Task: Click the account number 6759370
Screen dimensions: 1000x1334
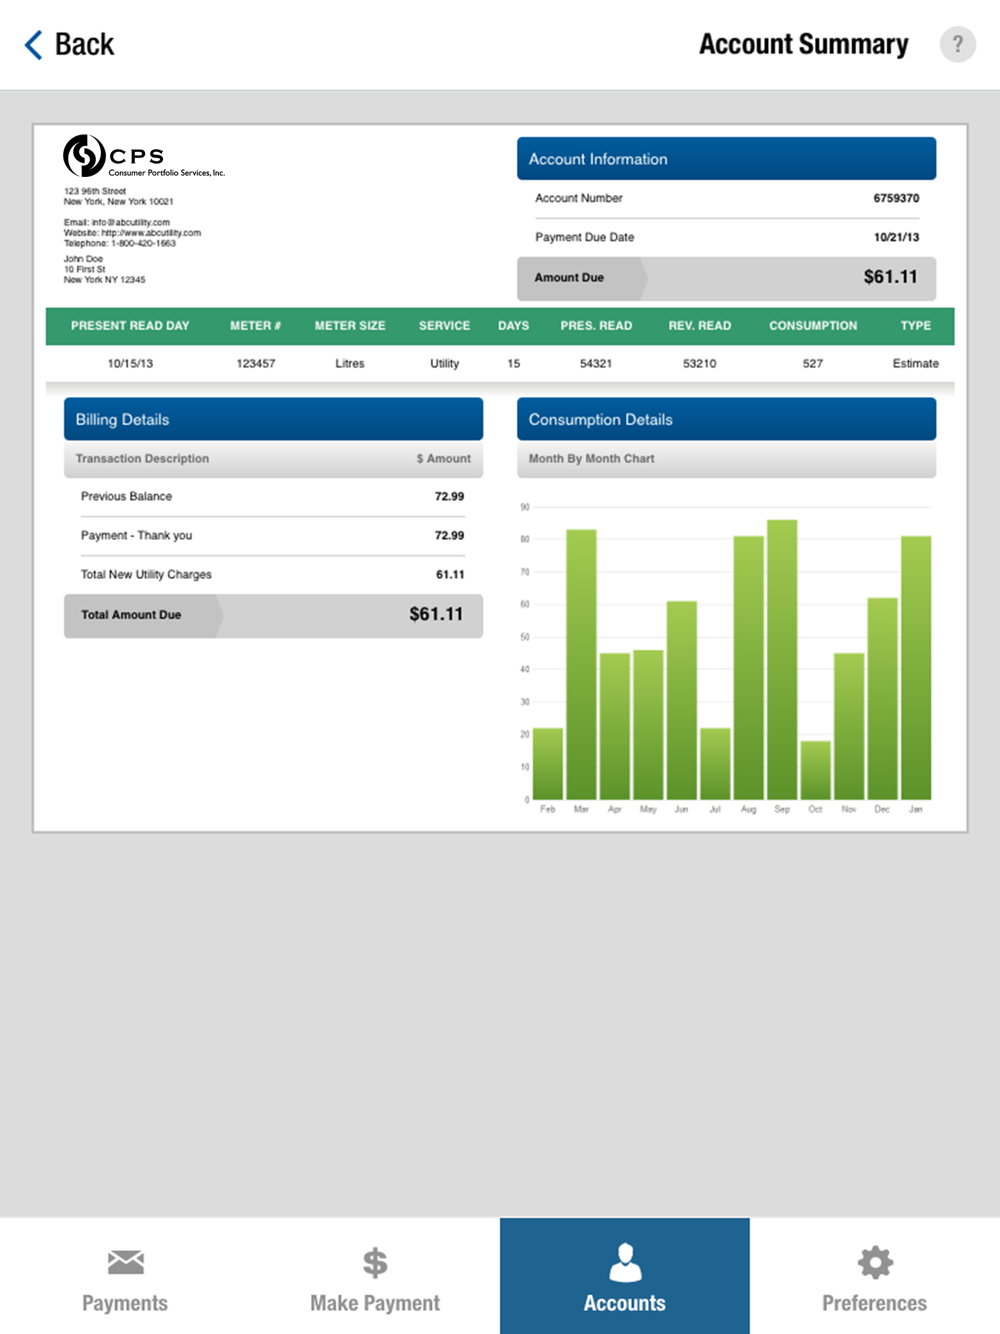Action: [x=896, y=198]
